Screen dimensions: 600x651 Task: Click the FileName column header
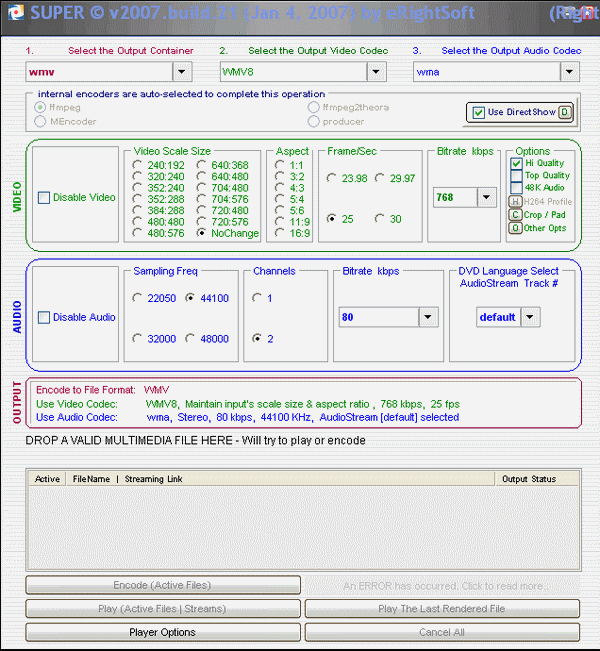91,479
